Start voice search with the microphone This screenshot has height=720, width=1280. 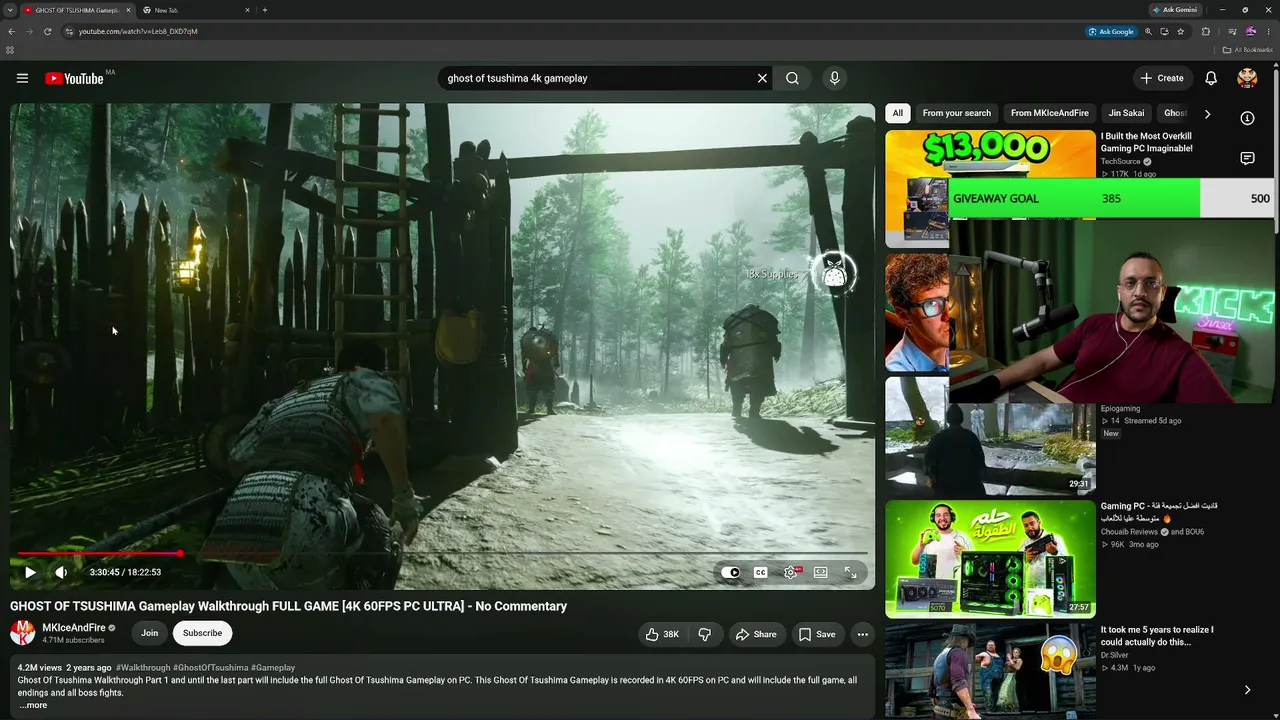tap(834, 78)
